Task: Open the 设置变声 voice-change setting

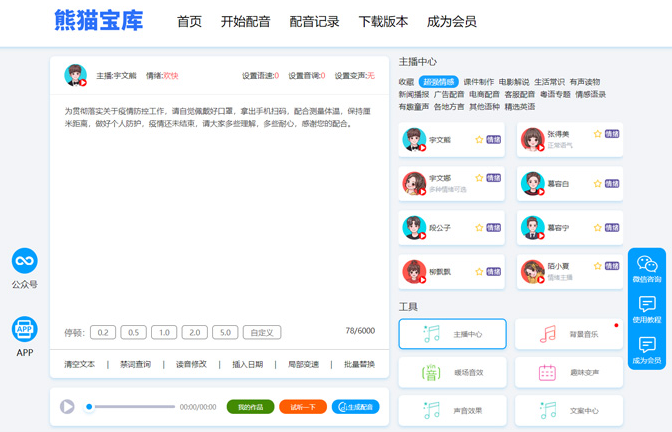Action: pos(355,76)
